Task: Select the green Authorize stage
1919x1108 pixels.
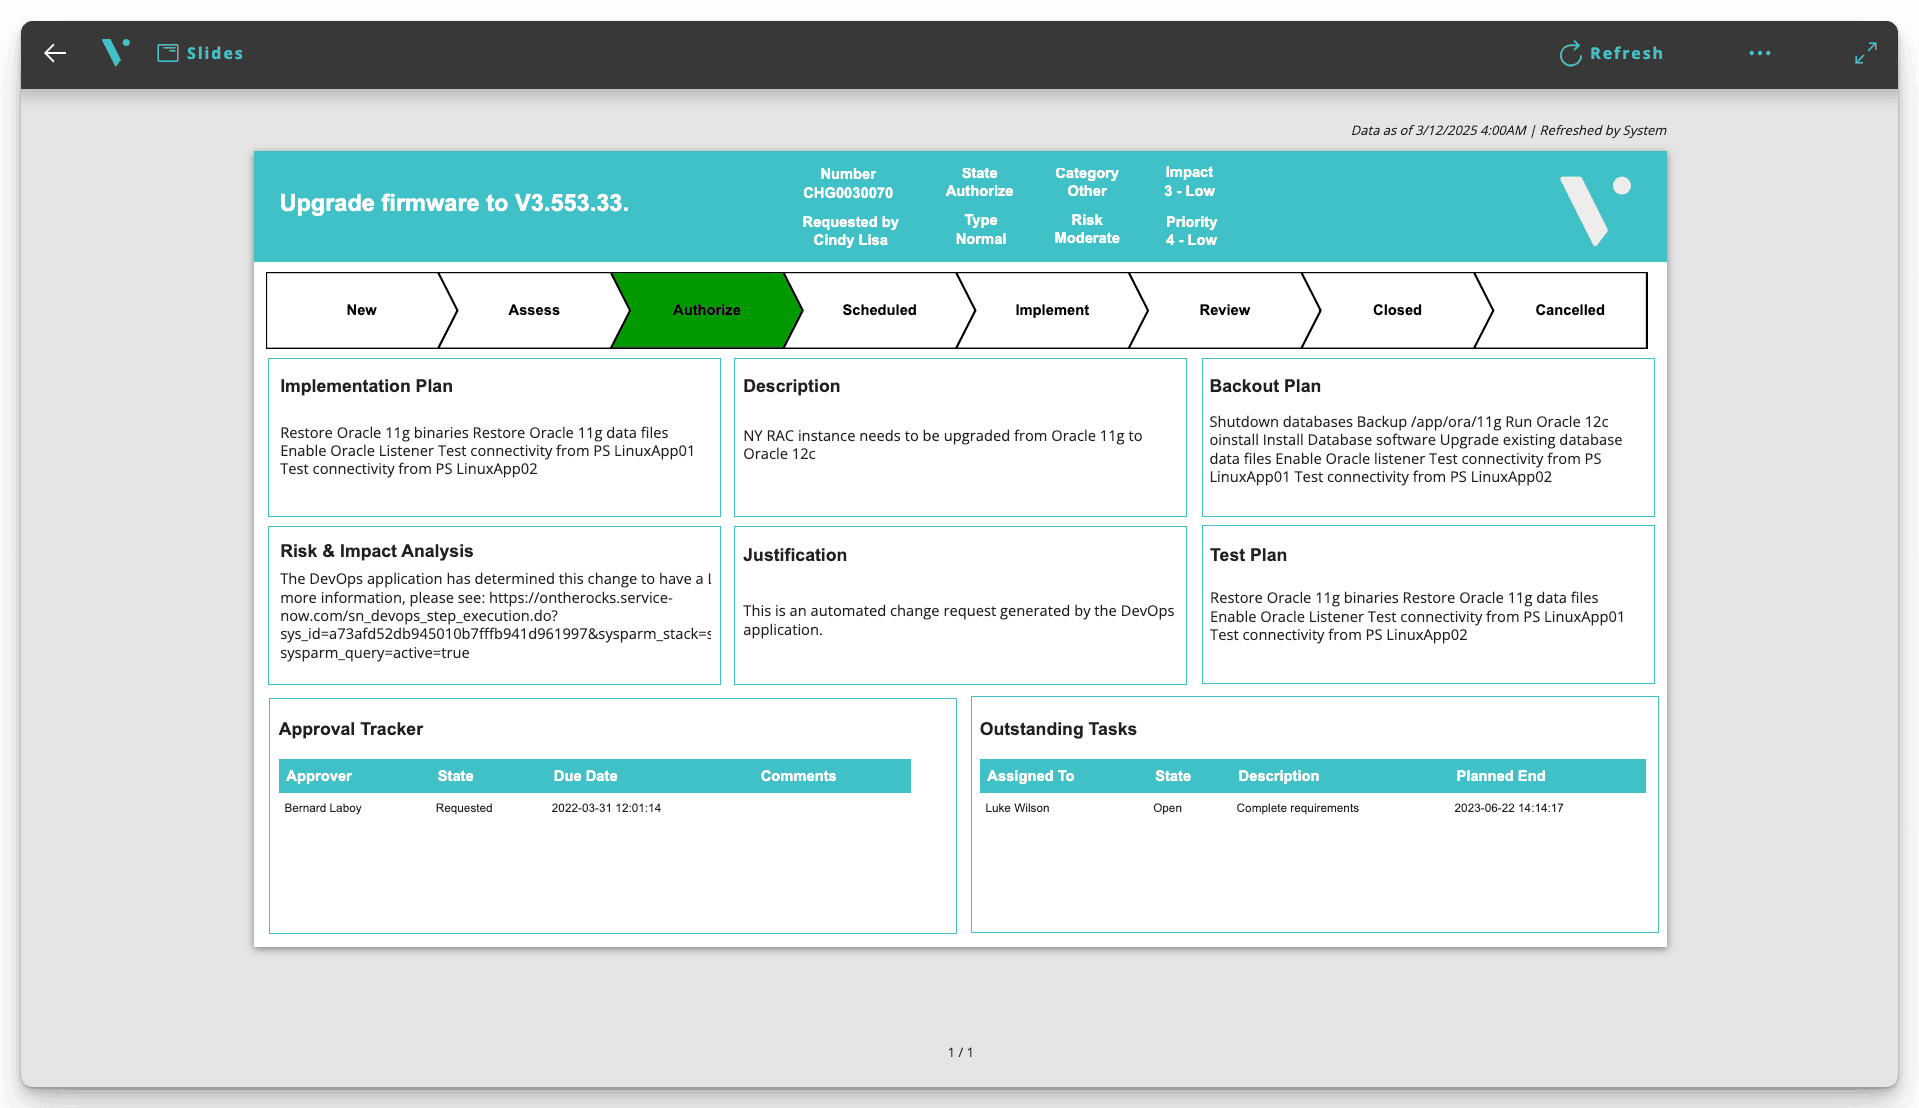Action: [x=707, y=310]
